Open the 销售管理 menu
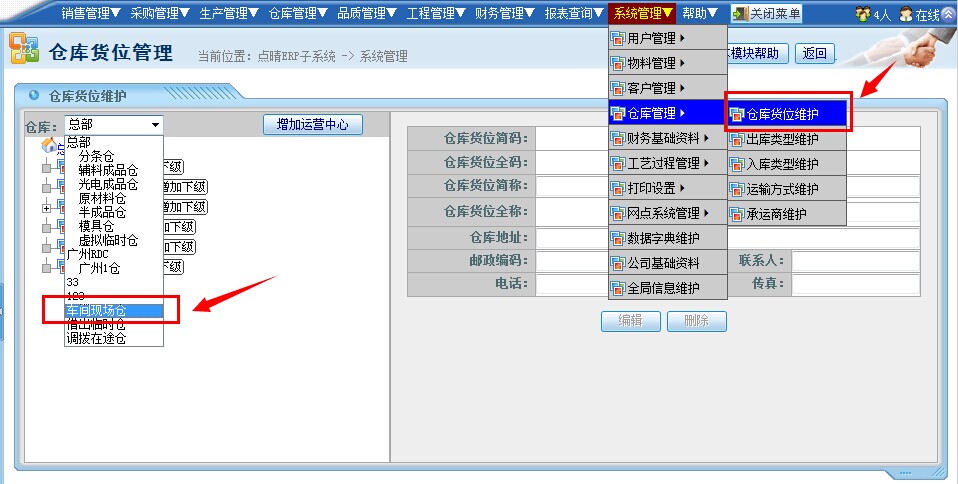958x484 pixels. tap(90, 14)
